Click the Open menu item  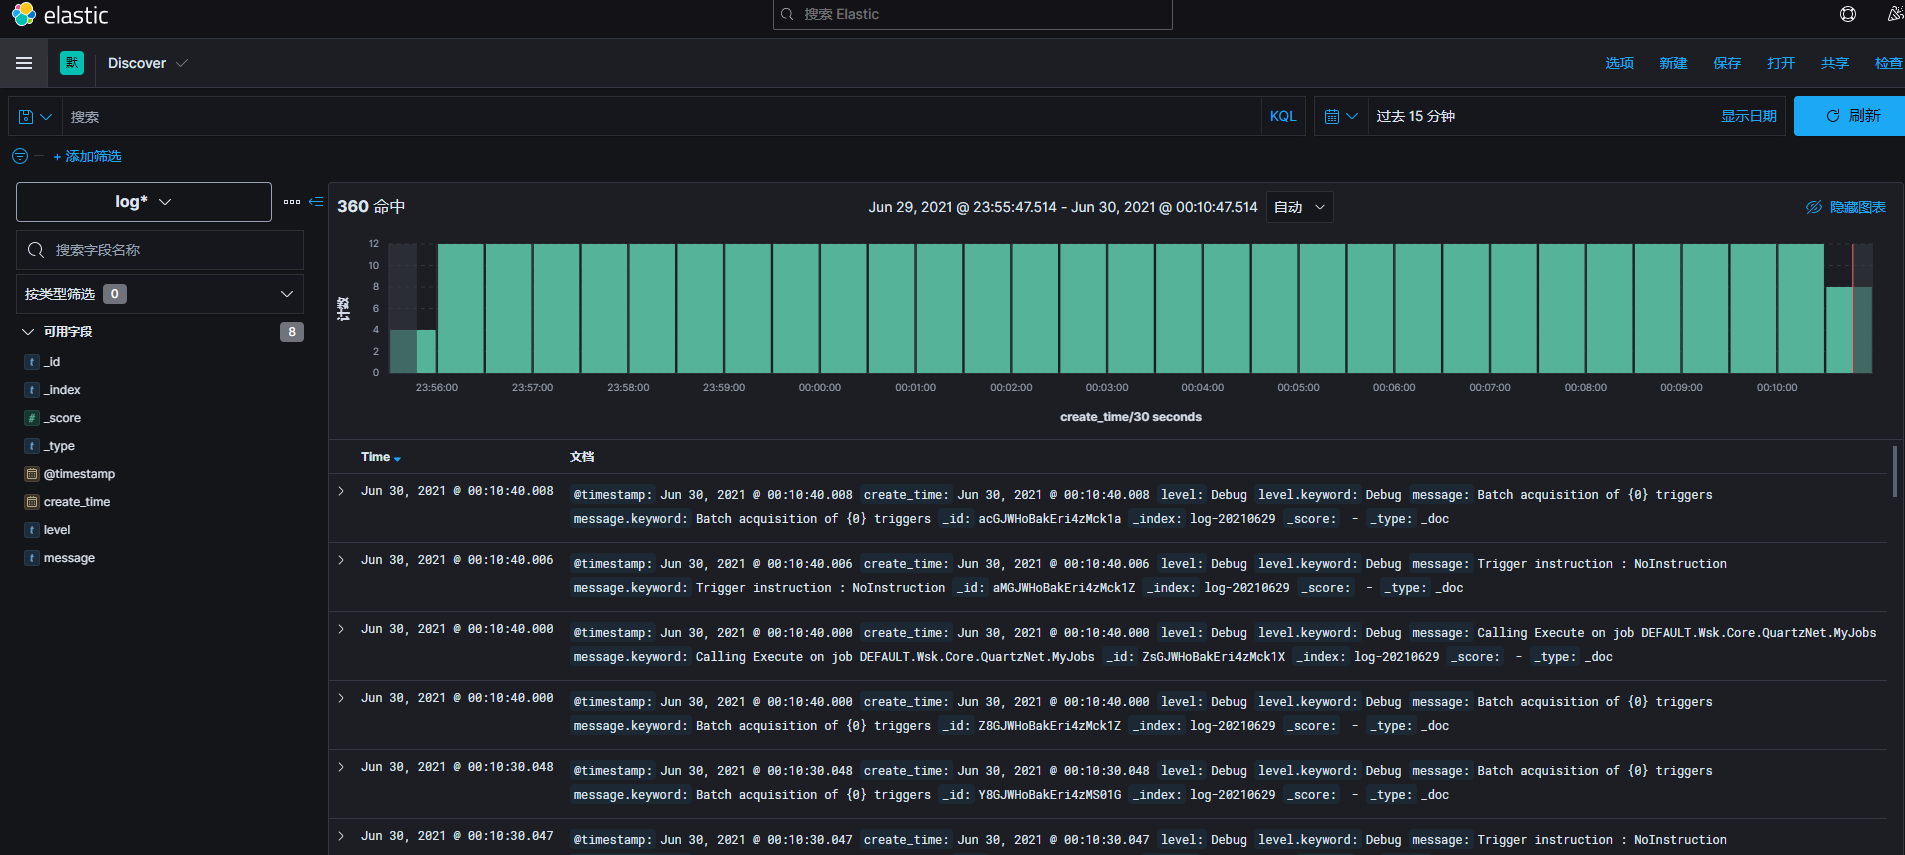(x=1781, y=63)
